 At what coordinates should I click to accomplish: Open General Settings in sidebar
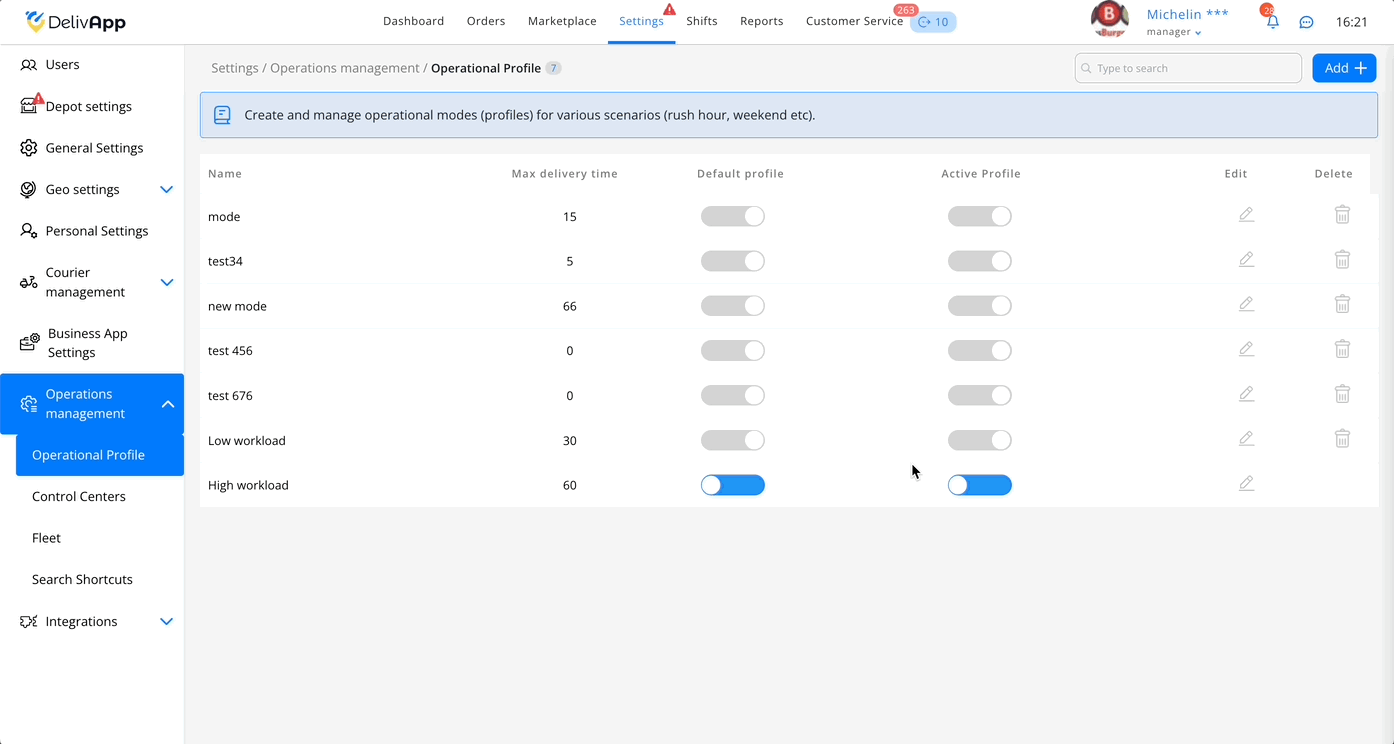[x=92, y=148]
